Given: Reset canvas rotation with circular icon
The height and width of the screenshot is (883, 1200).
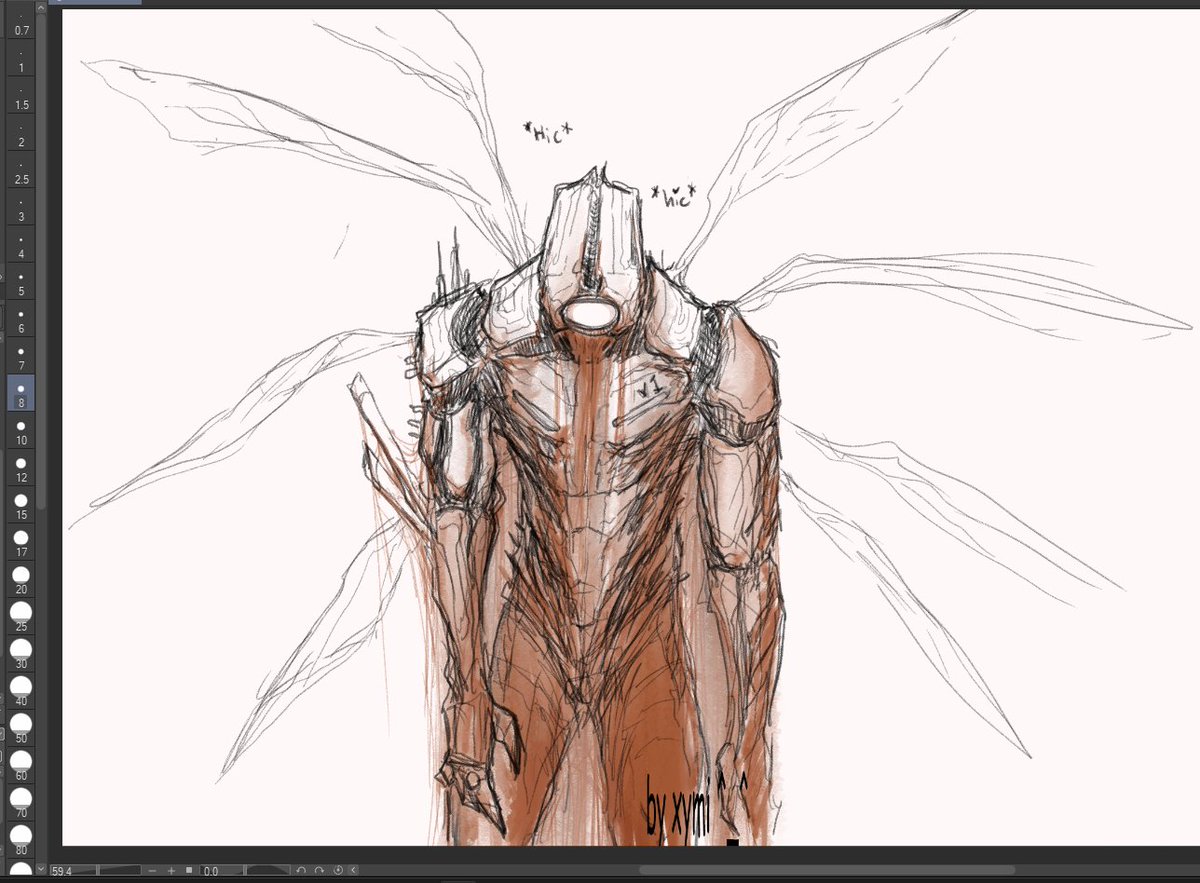Looking at the screenshot, I should (338, 871).
